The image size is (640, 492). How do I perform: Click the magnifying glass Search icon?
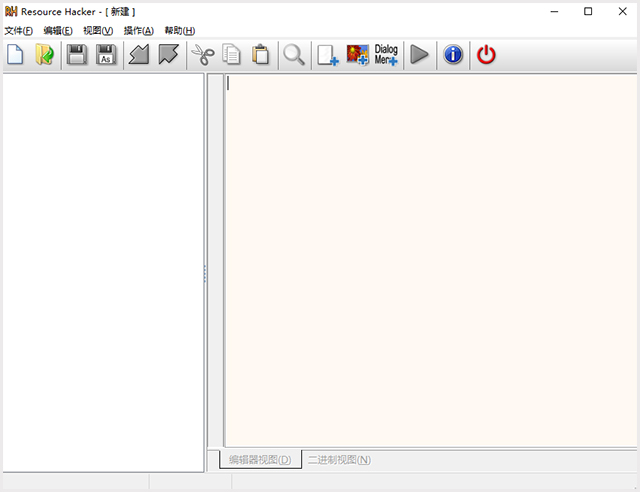coord(294,55)
